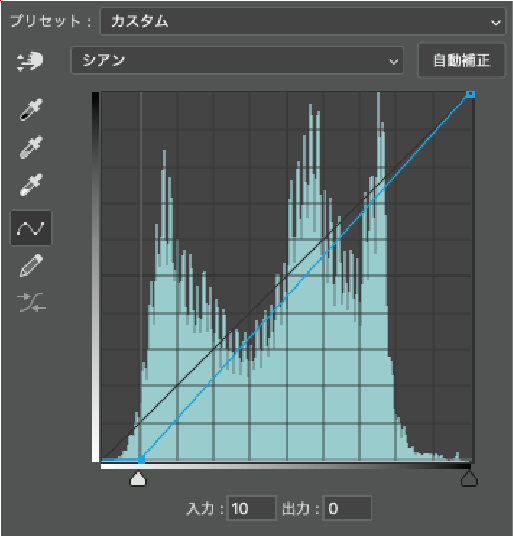Activate the edit points curve tool
The height and width of the screenshot is (536, 513).
tap(31, 228)
